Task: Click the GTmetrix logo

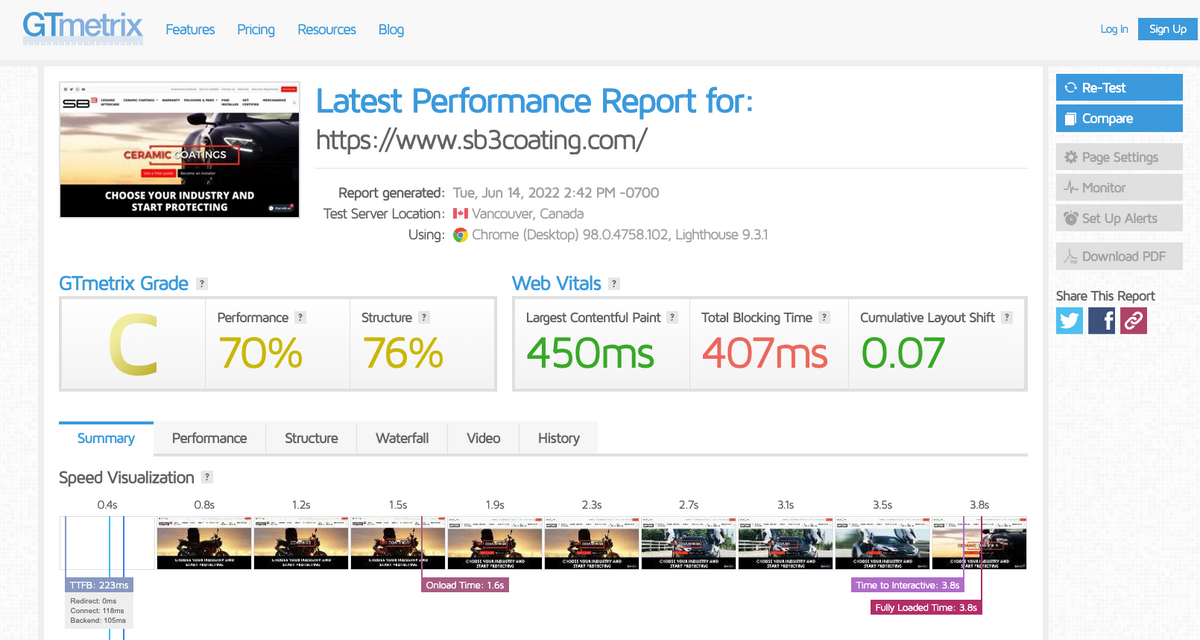Action: (x=83, y=27)
